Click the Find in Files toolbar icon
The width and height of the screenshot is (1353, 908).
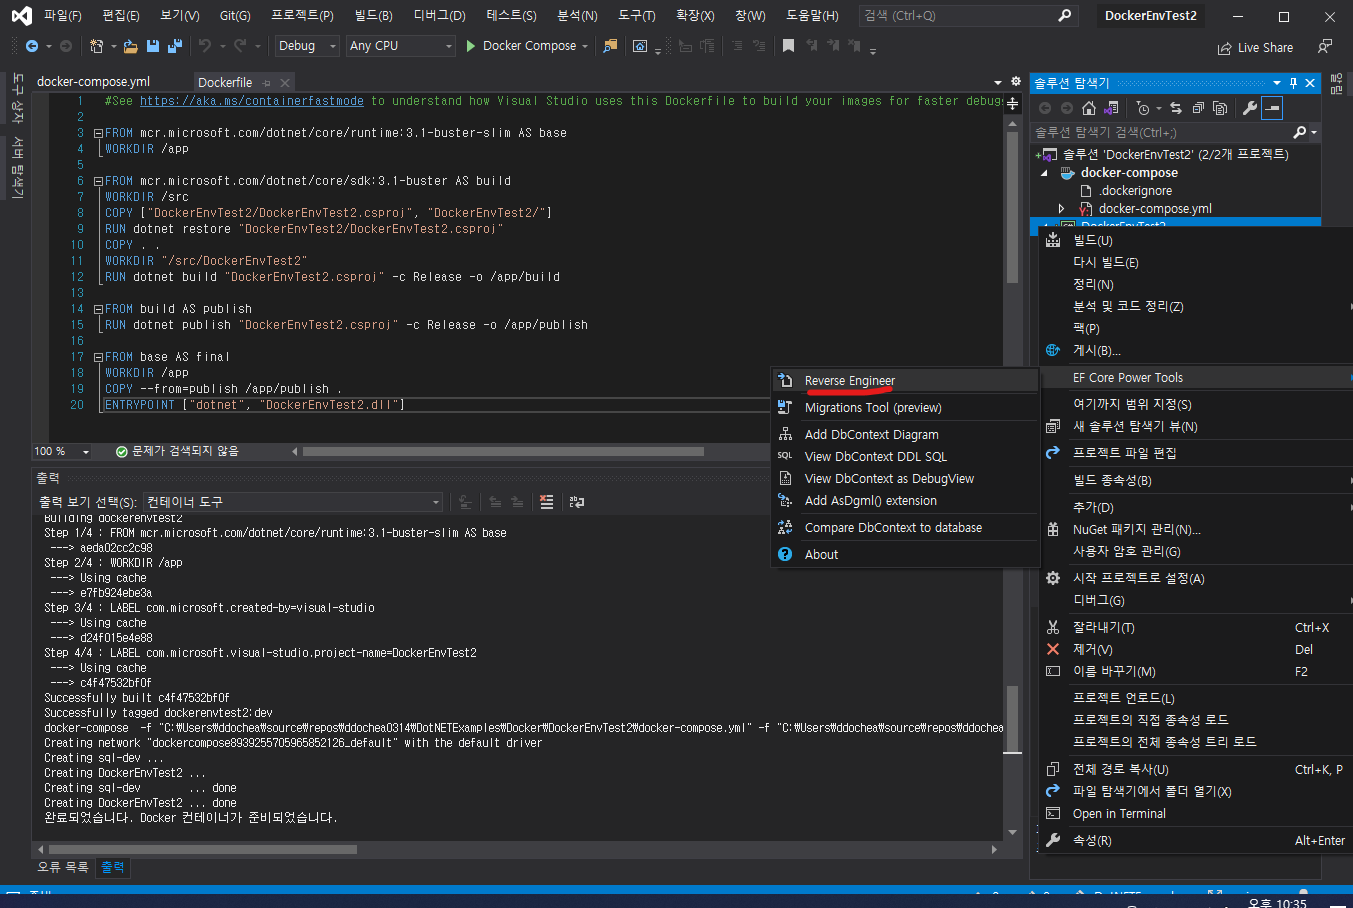(611, 46)
